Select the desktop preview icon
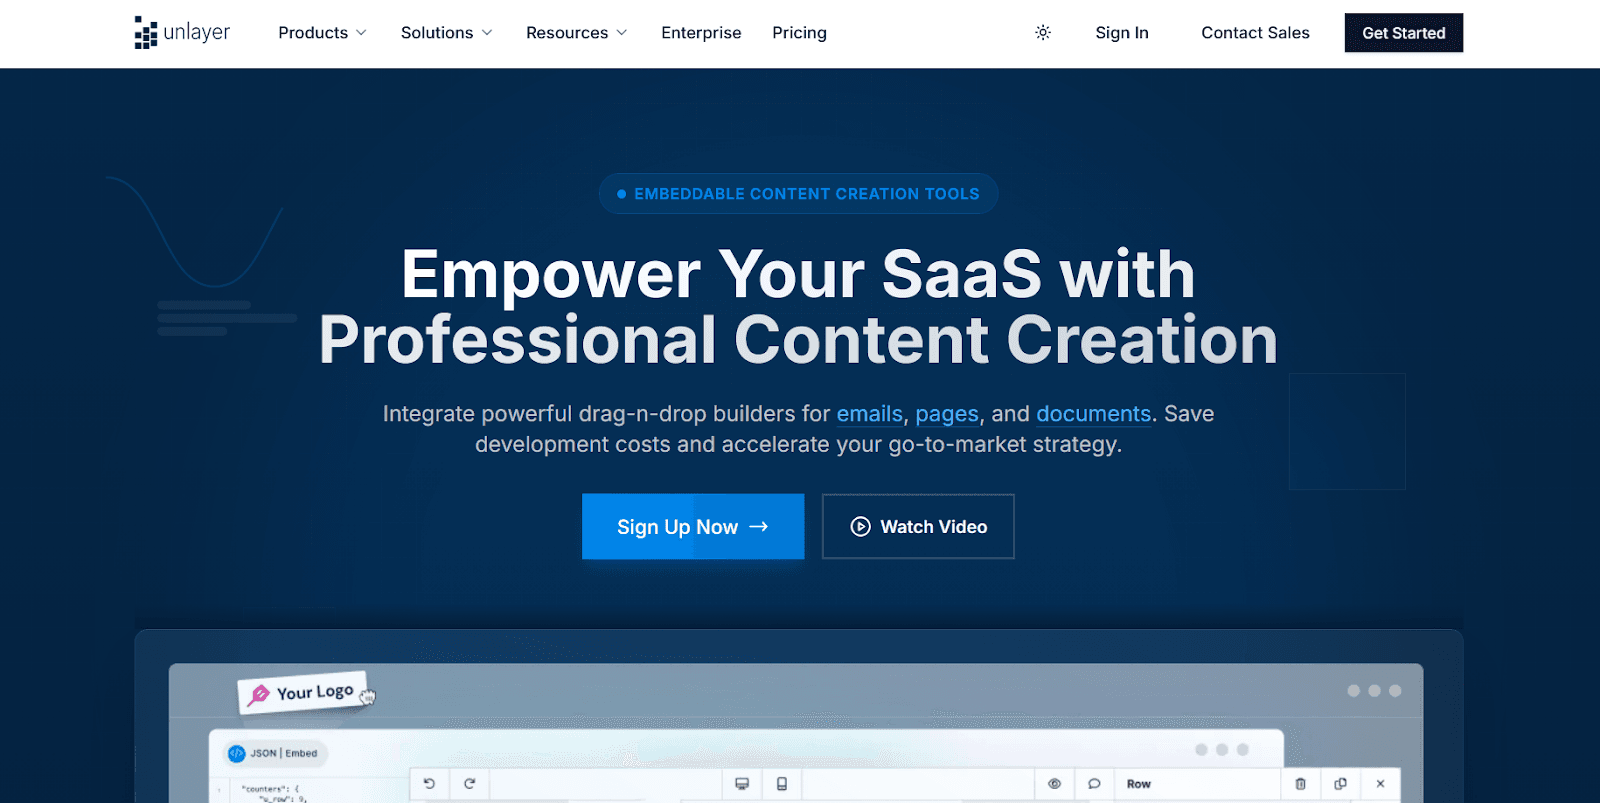This screenshot has width=1600, height=803. coord(742,784)
